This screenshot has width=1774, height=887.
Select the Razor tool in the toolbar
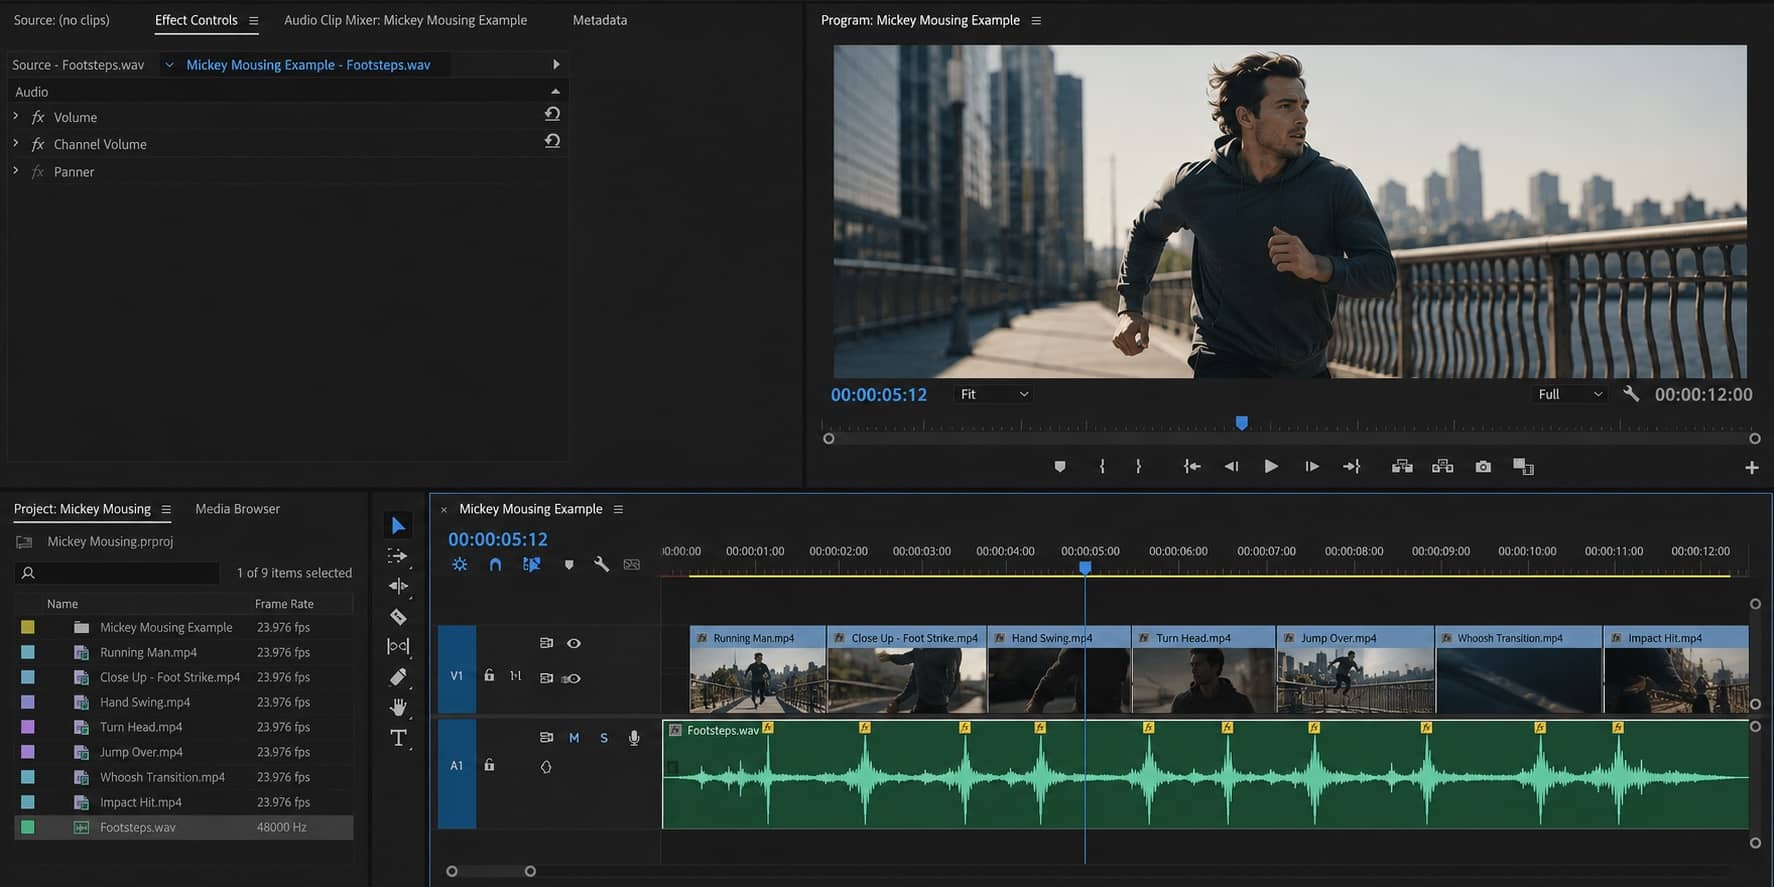pyautogui.click(x=398, y=617)
